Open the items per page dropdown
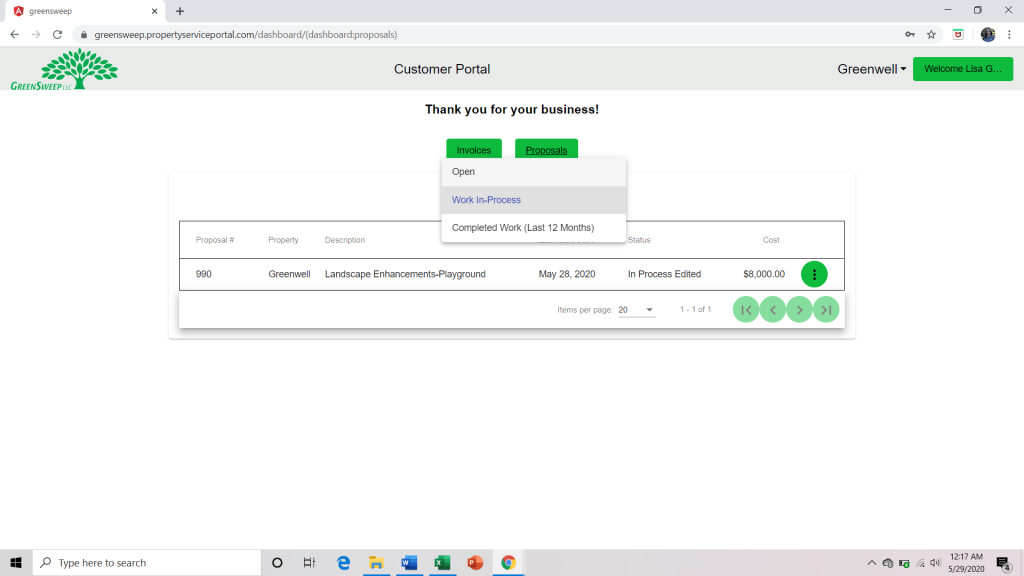 [636, 310]
